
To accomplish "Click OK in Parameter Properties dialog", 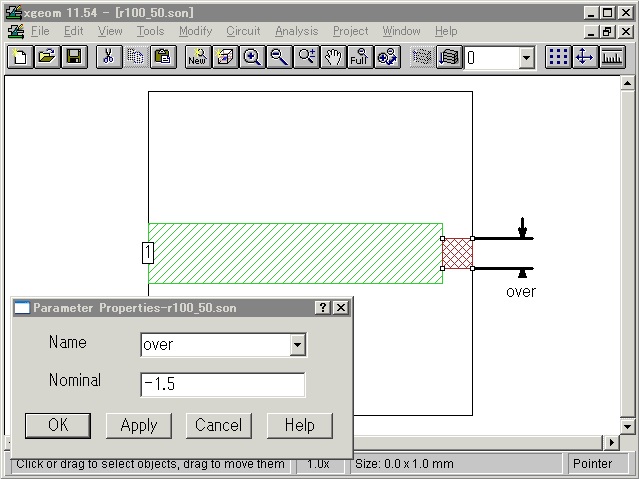I will tap(58, 426).
